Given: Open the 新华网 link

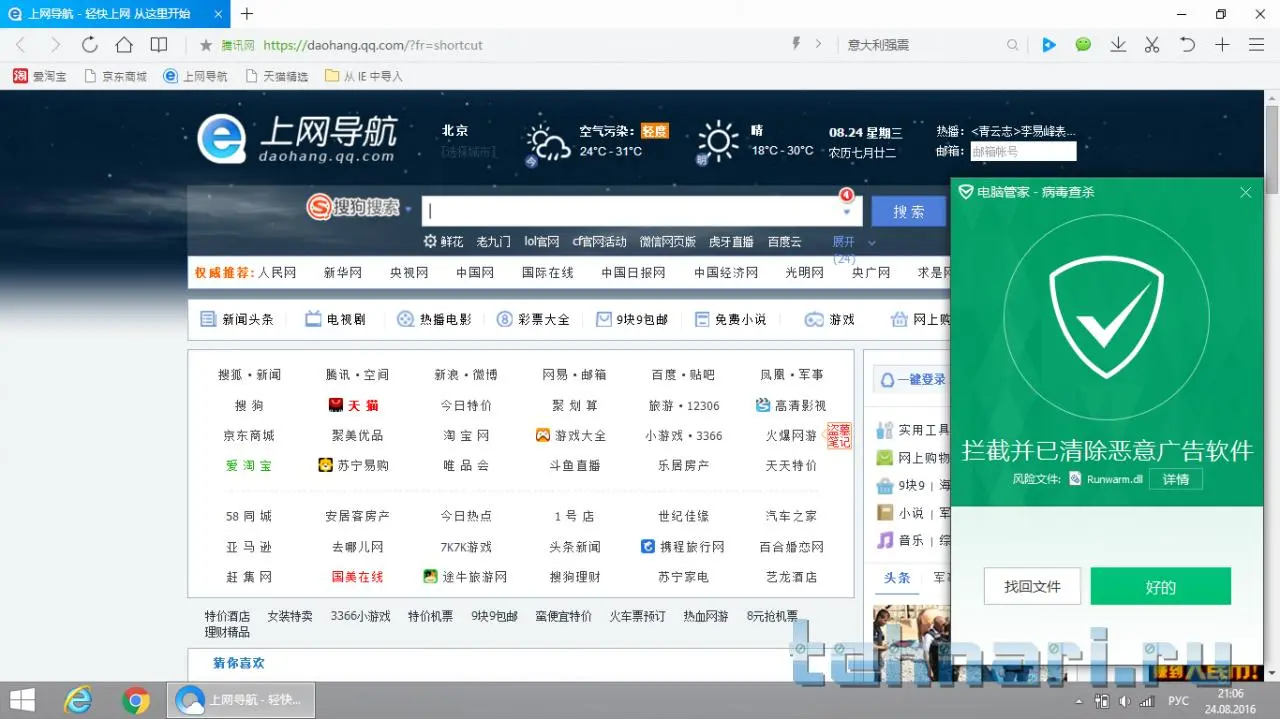Looking at the screenshot, I should [343, 272].
